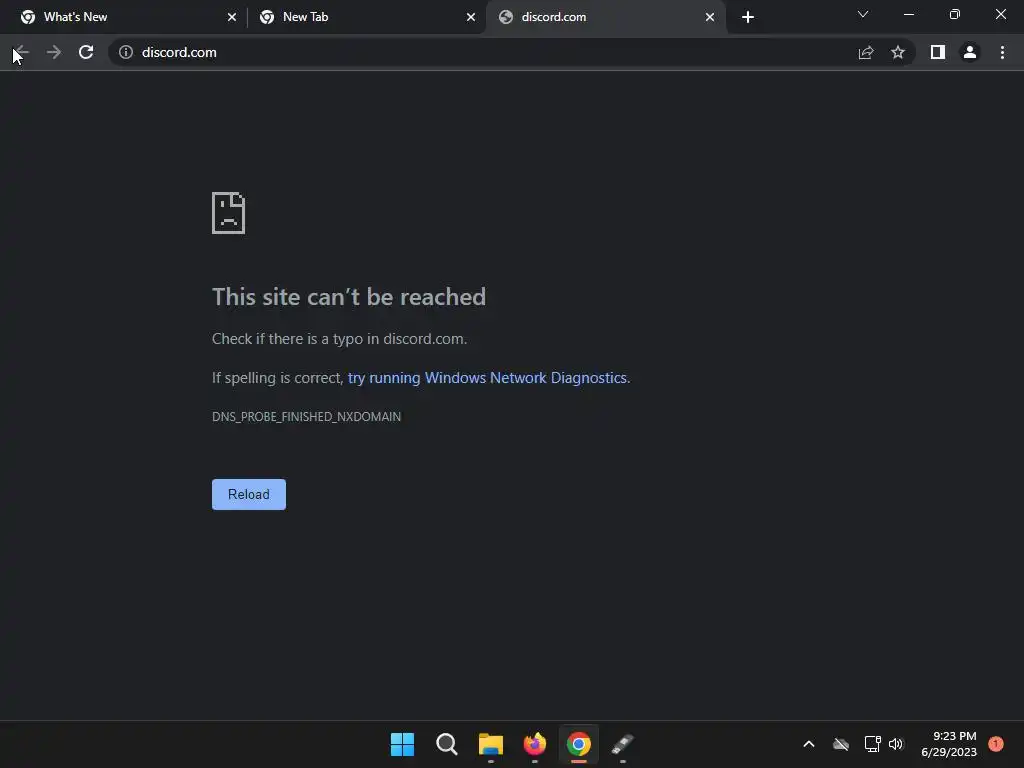Close the discord.com tab
The height and width of the screenshot is (768, 1024).
pyautogui.click(x=710, y=17)
